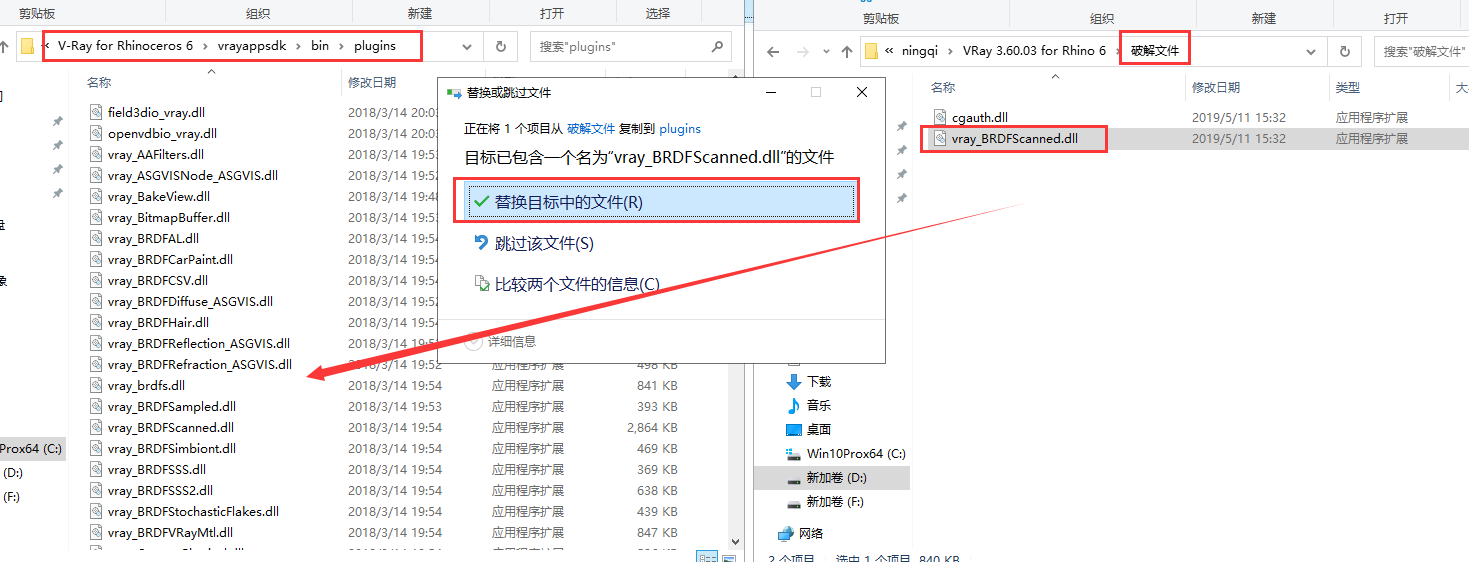Sort plugins list by 名称 column
Screen dimensions: 1469x562
coord(99,82)
